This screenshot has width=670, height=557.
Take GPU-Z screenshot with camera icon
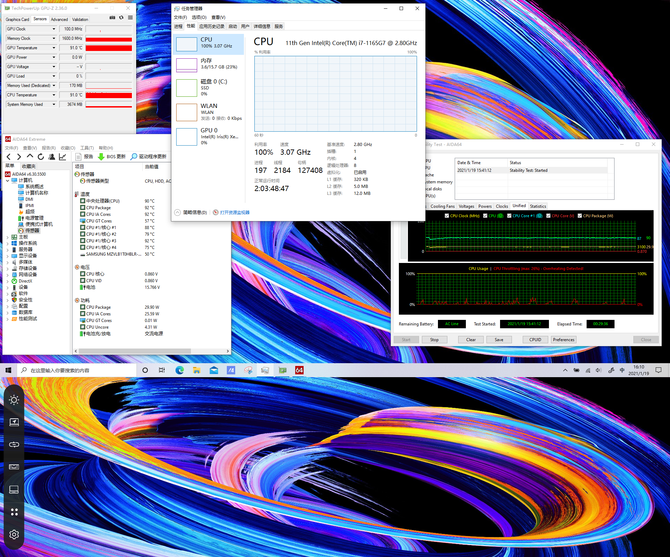click(x=112, y=18)
